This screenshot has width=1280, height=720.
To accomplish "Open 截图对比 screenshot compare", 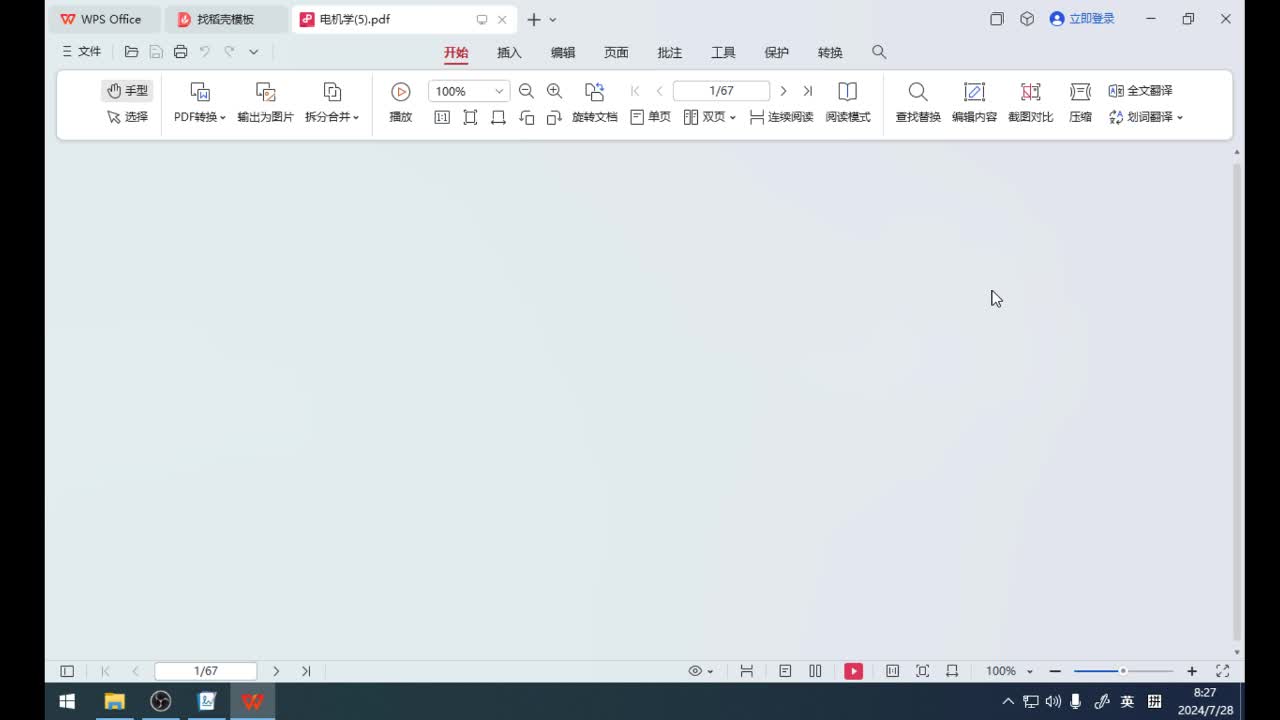I will [1030, 103].
